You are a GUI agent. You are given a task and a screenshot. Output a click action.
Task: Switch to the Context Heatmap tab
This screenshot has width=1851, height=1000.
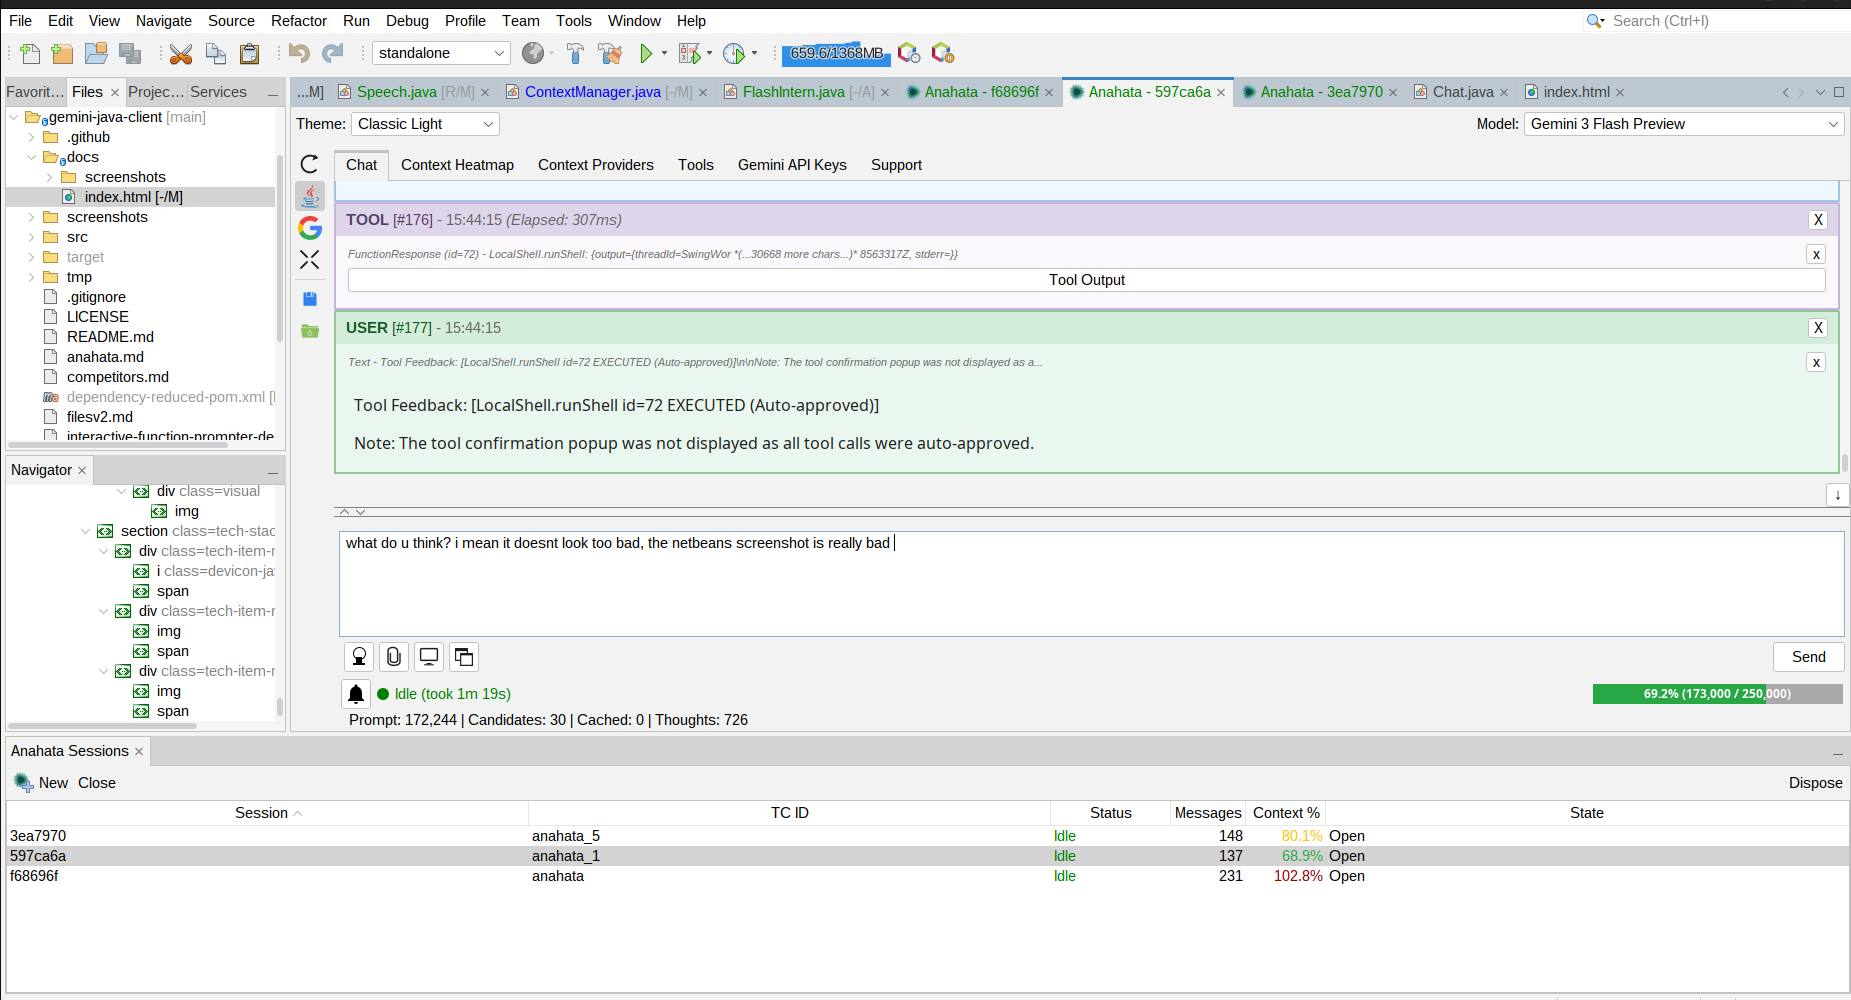[457, 165]
